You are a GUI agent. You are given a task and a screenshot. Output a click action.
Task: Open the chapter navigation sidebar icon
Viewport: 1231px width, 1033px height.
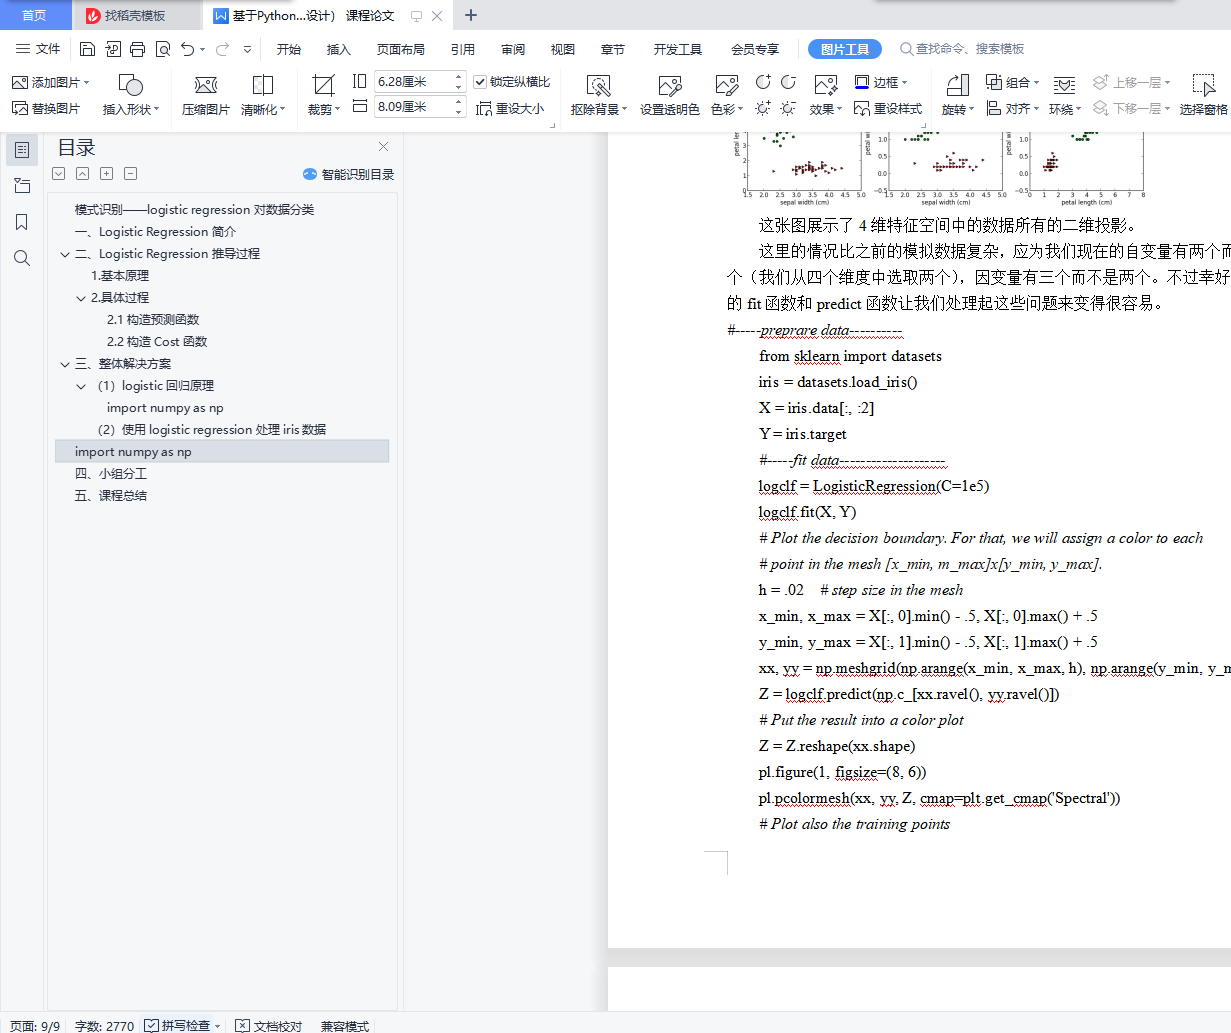pyautogui.click(x=22, y=186)
